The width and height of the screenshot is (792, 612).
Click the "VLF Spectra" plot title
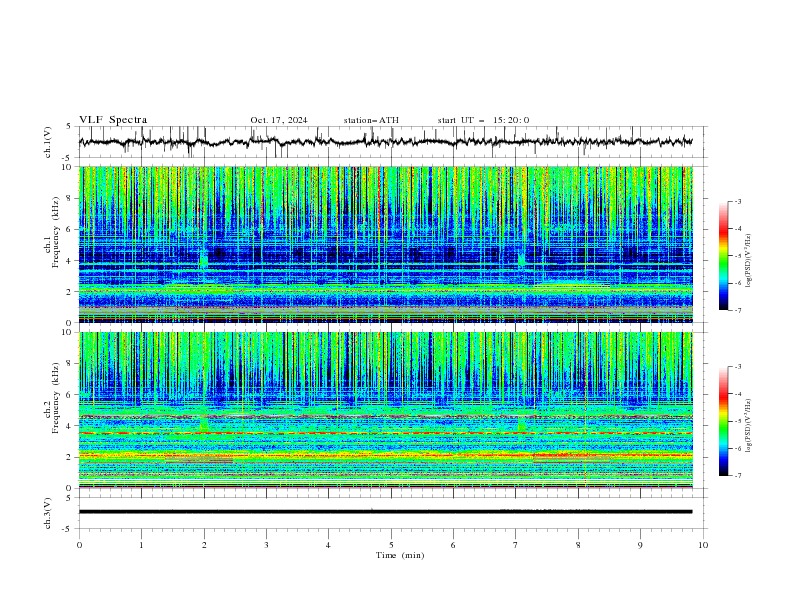tap(113, 120)
